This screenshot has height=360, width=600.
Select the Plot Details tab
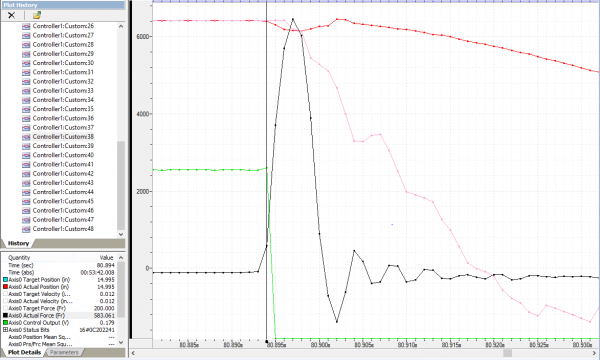click(x=24, y=352)
